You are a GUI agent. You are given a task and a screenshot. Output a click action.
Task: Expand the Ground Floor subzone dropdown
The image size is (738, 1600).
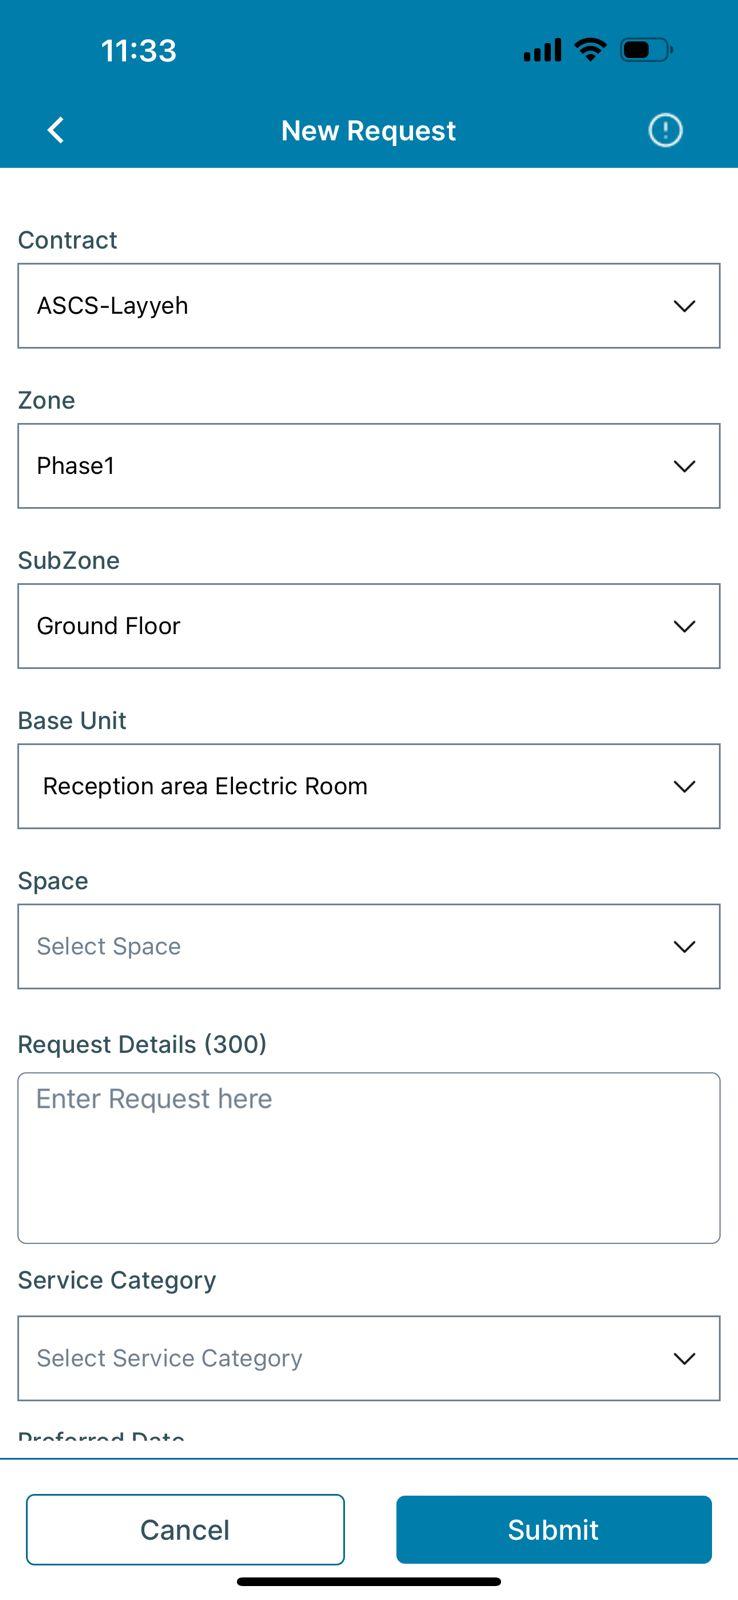click(x=369, y=626)
